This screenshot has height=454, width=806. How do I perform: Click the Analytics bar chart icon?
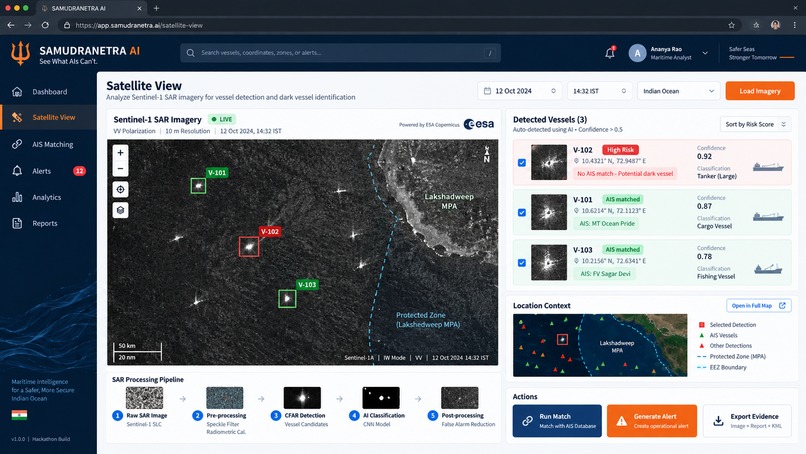point(17,197)
